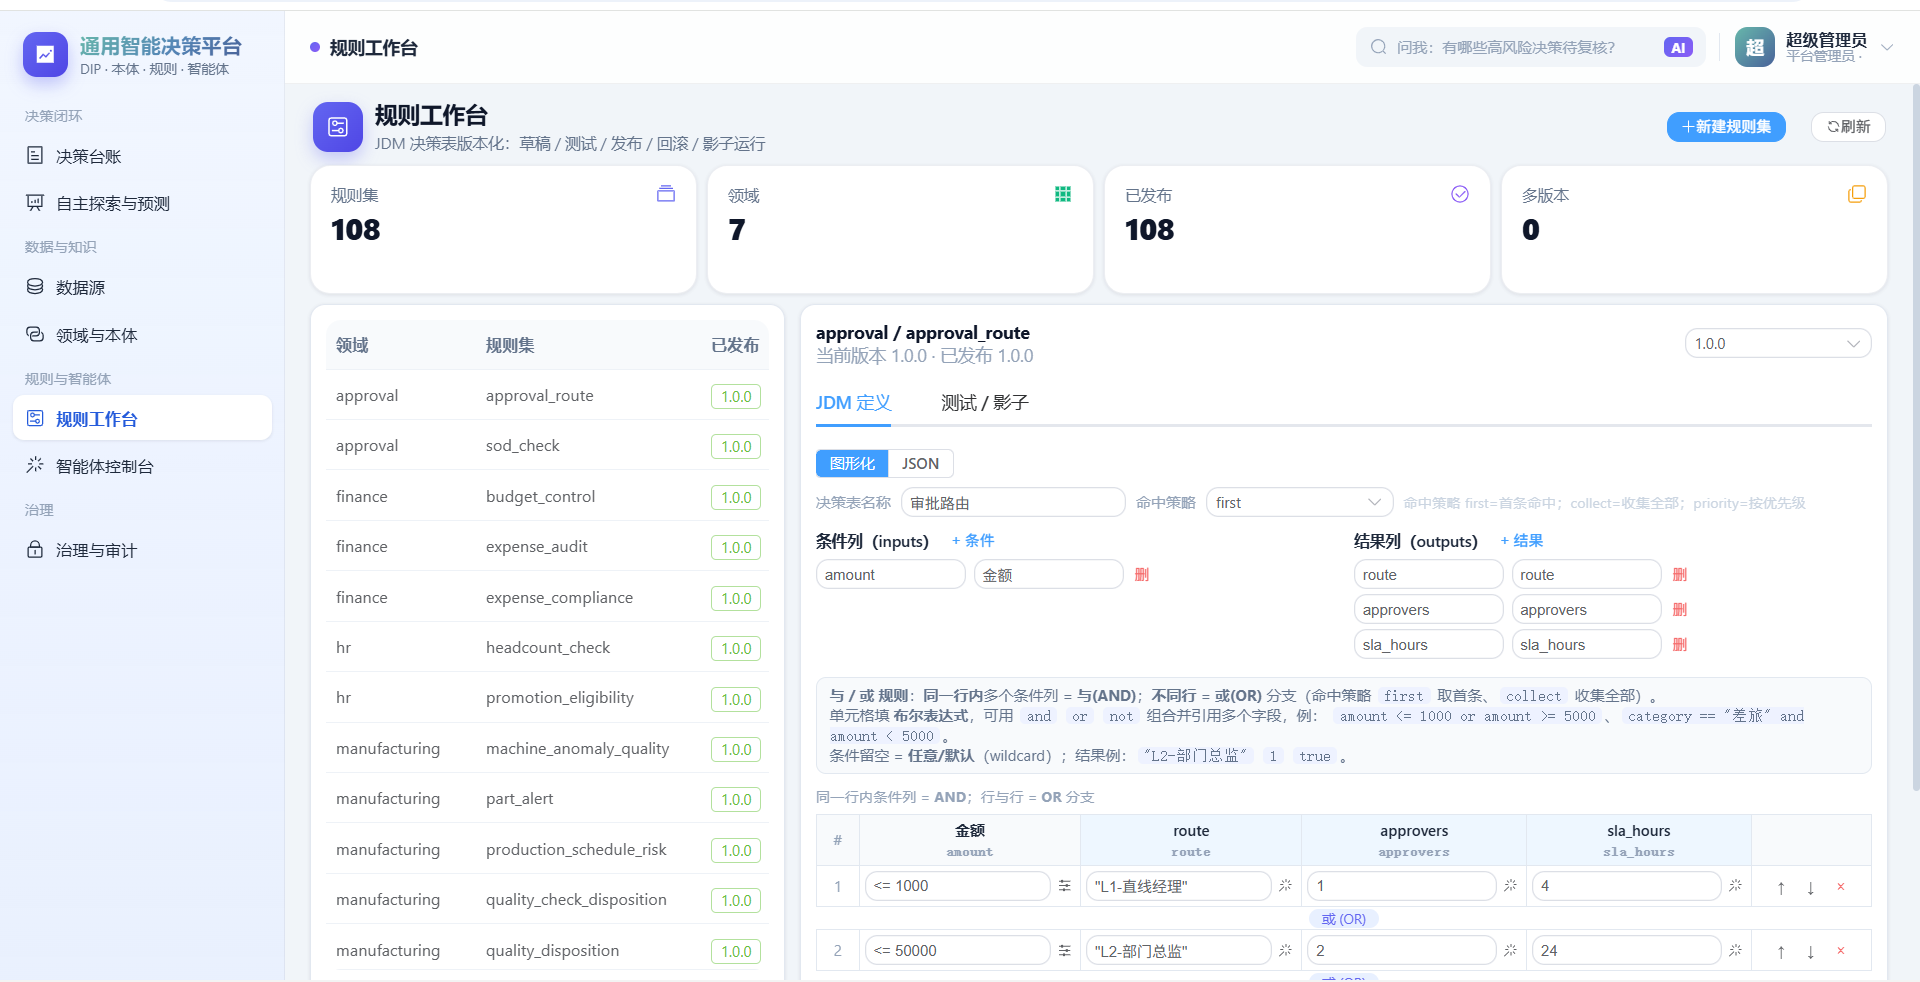Add a condition with '+ 条件'
Viewport: 1920px width, 982px height.
973,541
